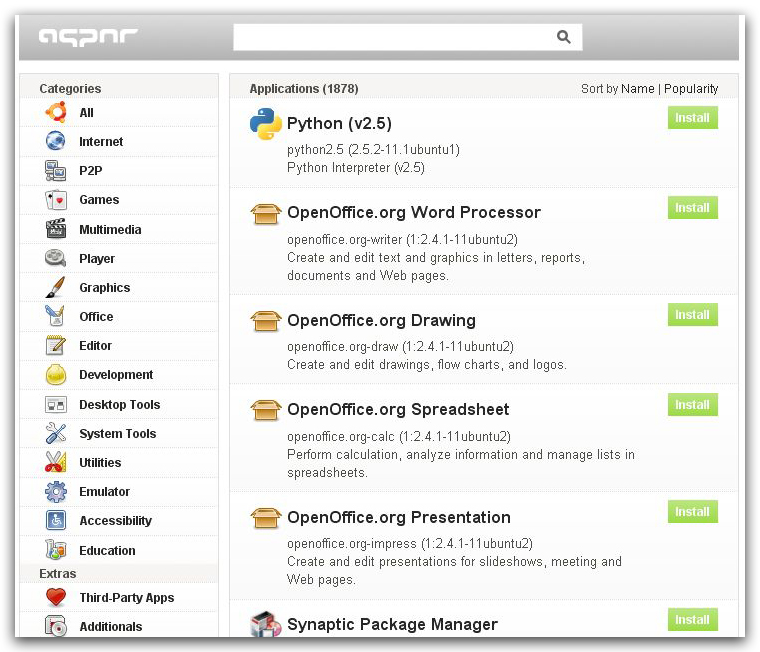The image size is (760, 652).
Task: Open the P2P computers icon
Action: pyautogui.click(x=56, y=171)
